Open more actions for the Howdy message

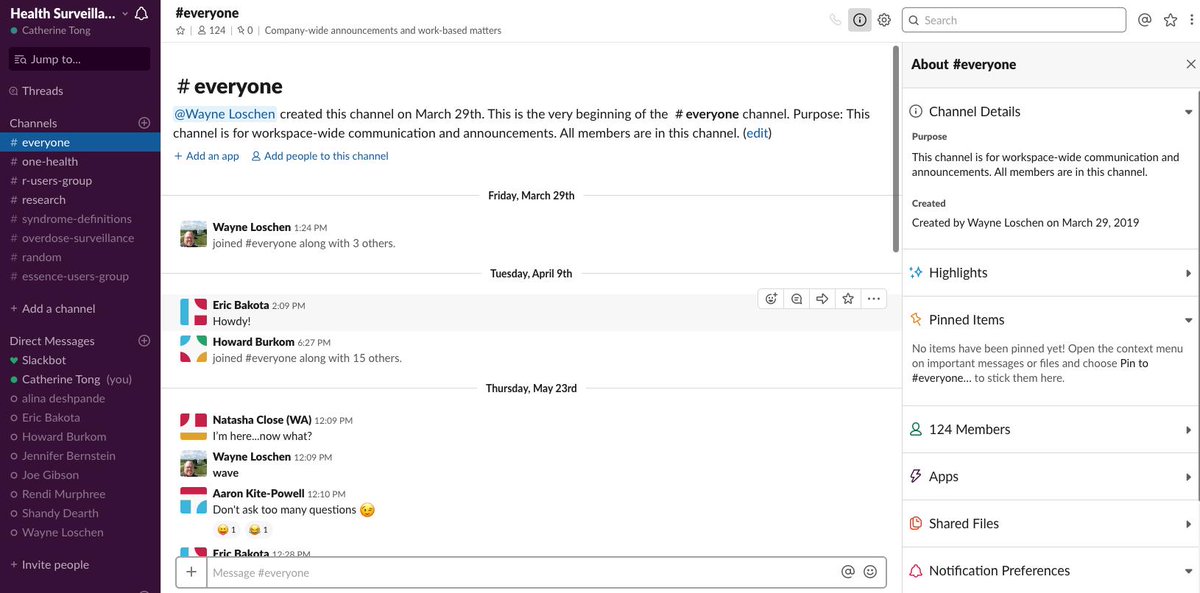point(874,298)
